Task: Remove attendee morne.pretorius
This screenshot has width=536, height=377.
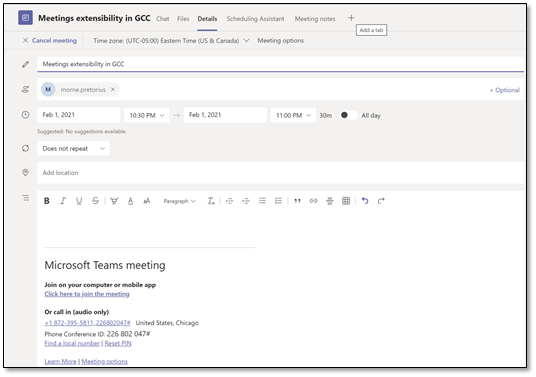Action: coord(113,90)
